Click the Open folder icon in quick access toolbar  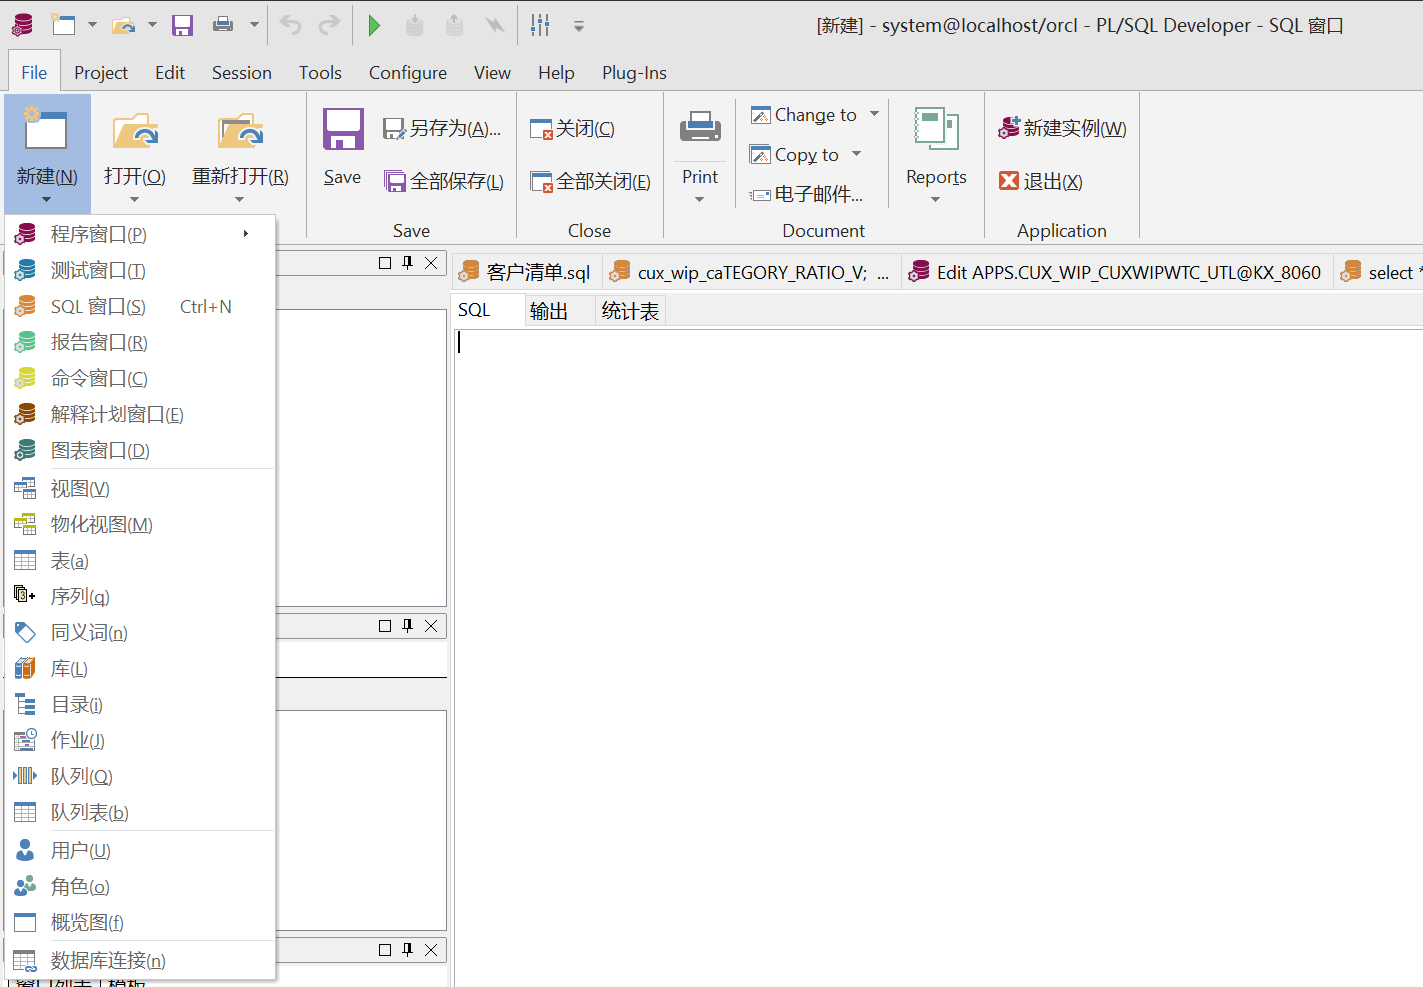[124, 25]
